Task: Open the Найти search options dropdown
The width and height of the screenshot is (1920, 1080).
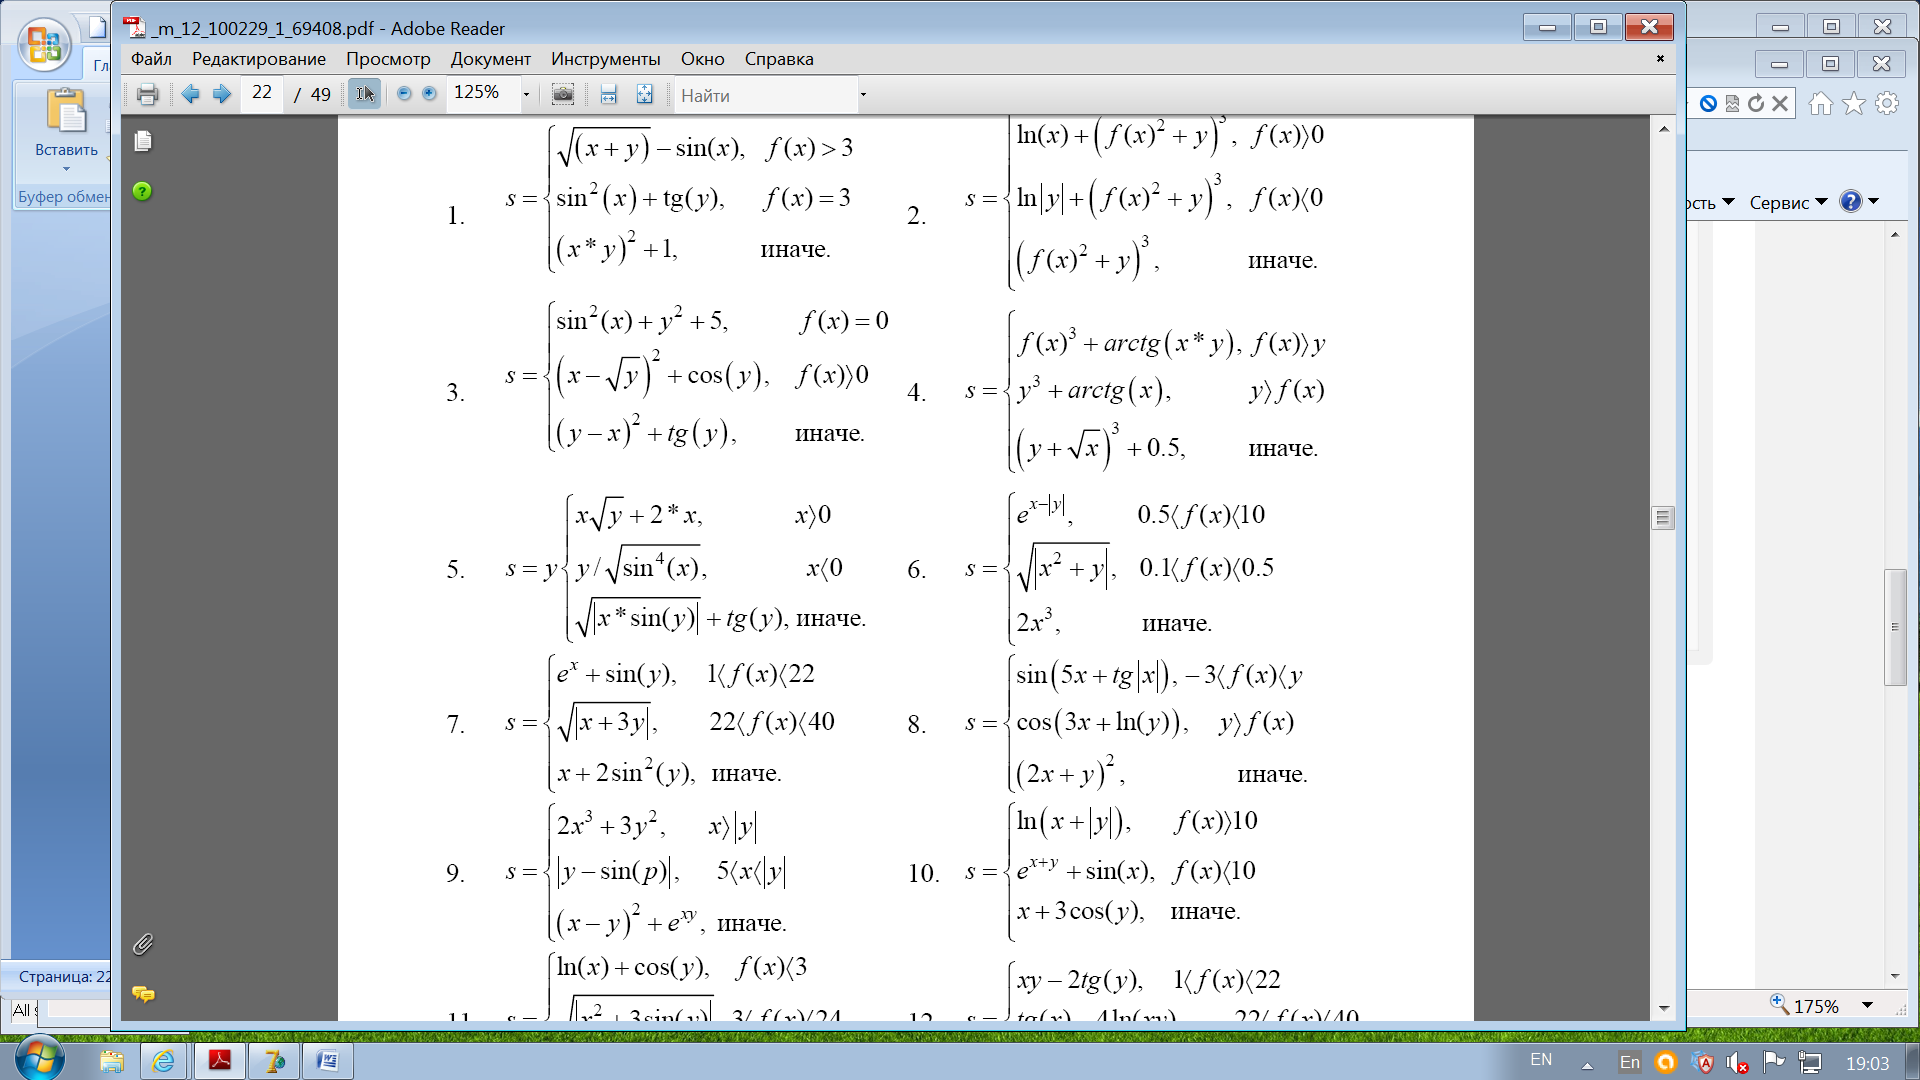Action: [x=863, y=95]
